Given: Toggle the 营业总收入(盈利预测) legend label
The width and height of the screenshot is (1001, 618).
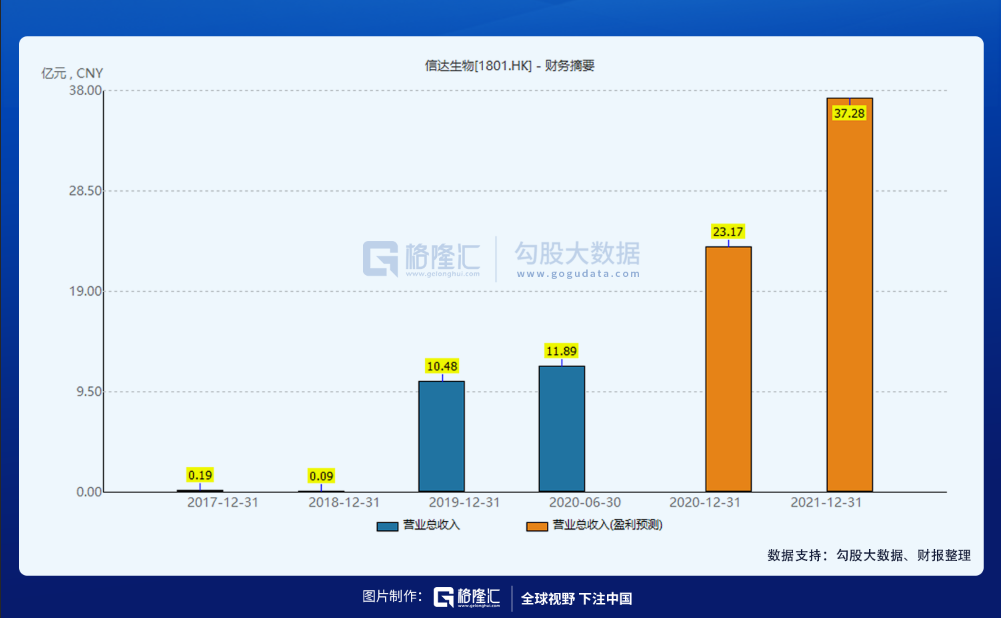Looking at the screenshot, I should pos(607,525).
